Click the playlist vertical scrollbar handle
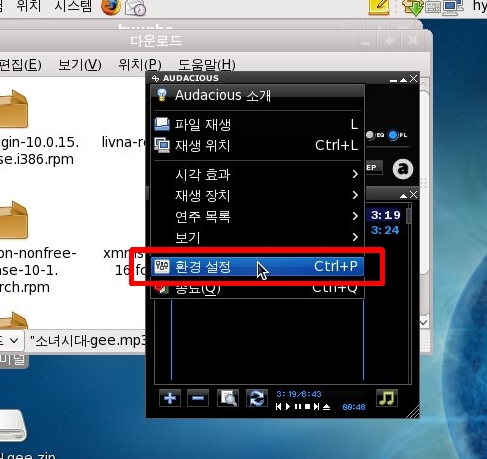The height and width of the screenshot is (459, 487). click(x=409, y=216)
